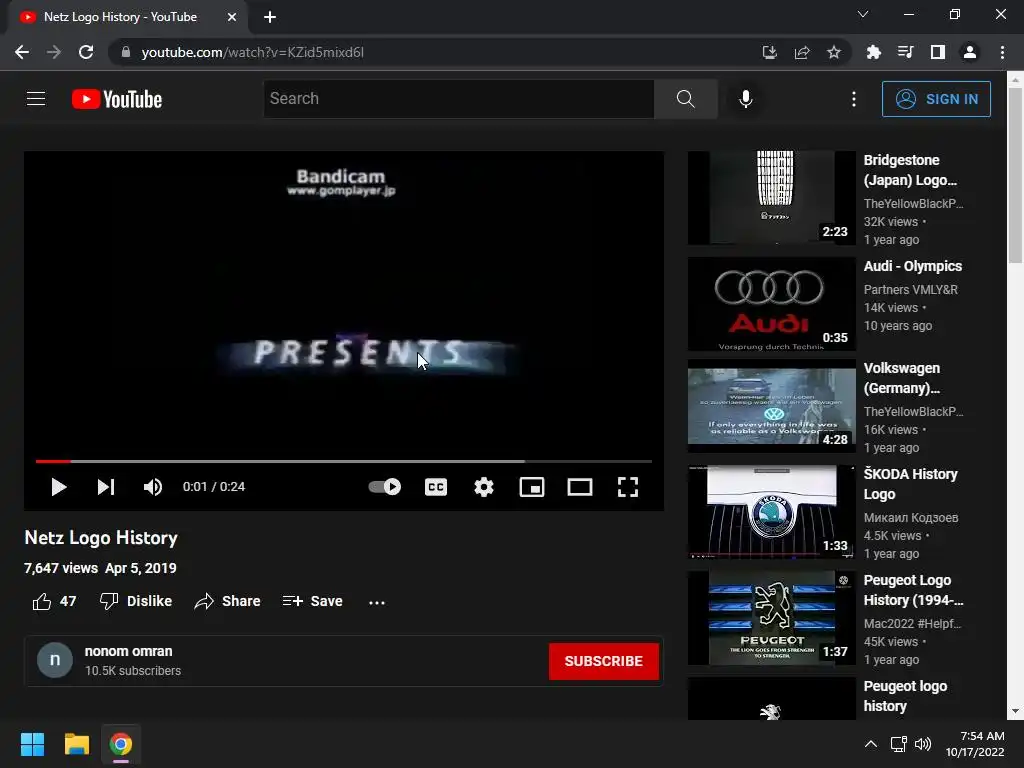Image resolution: width=1024 pixels, height=768 pixels.
Task: Play the Netz Logo History video
Action: (x=58, y=487)
